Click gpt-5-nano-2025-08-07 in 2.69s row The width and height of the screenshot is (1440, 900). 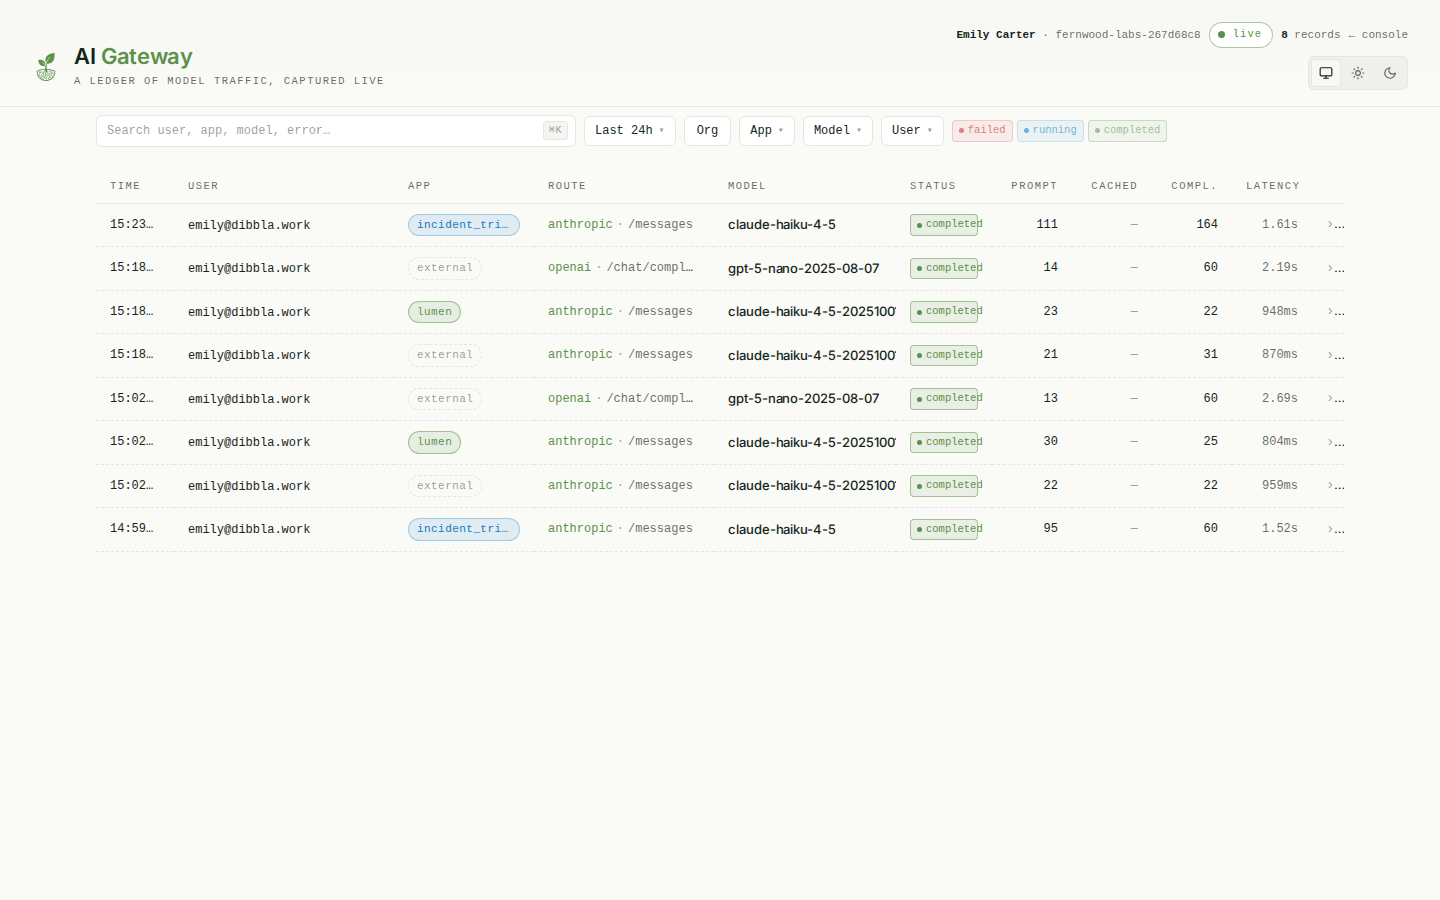[804, 399]
